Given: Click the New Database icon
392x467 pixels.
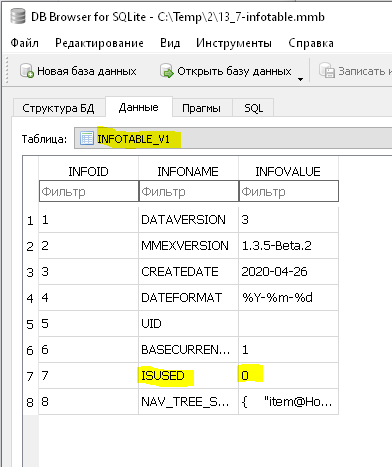Looking at the screenshot, I should [27, 71].
